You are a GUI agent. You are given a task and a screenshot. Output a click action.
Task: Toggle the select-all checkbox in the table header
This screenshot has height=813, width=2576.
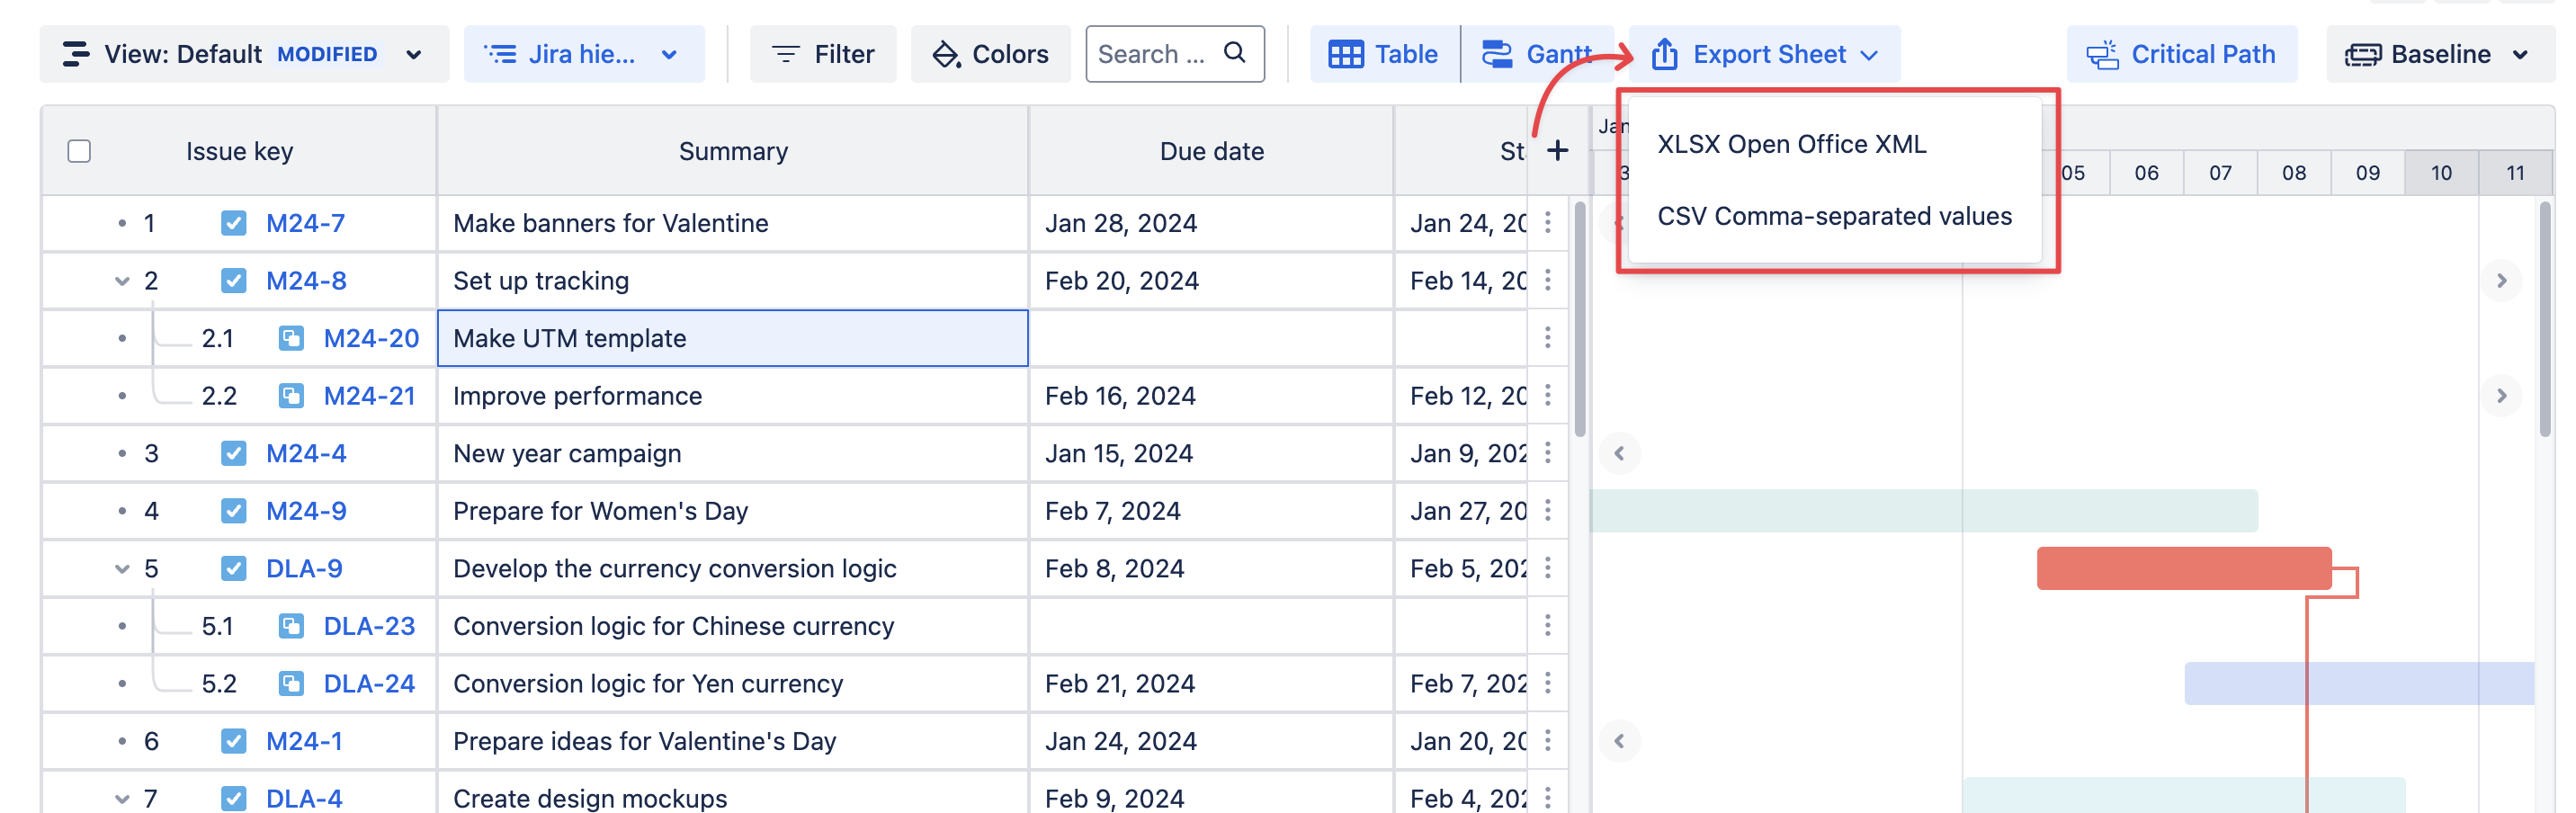point(79,151)
